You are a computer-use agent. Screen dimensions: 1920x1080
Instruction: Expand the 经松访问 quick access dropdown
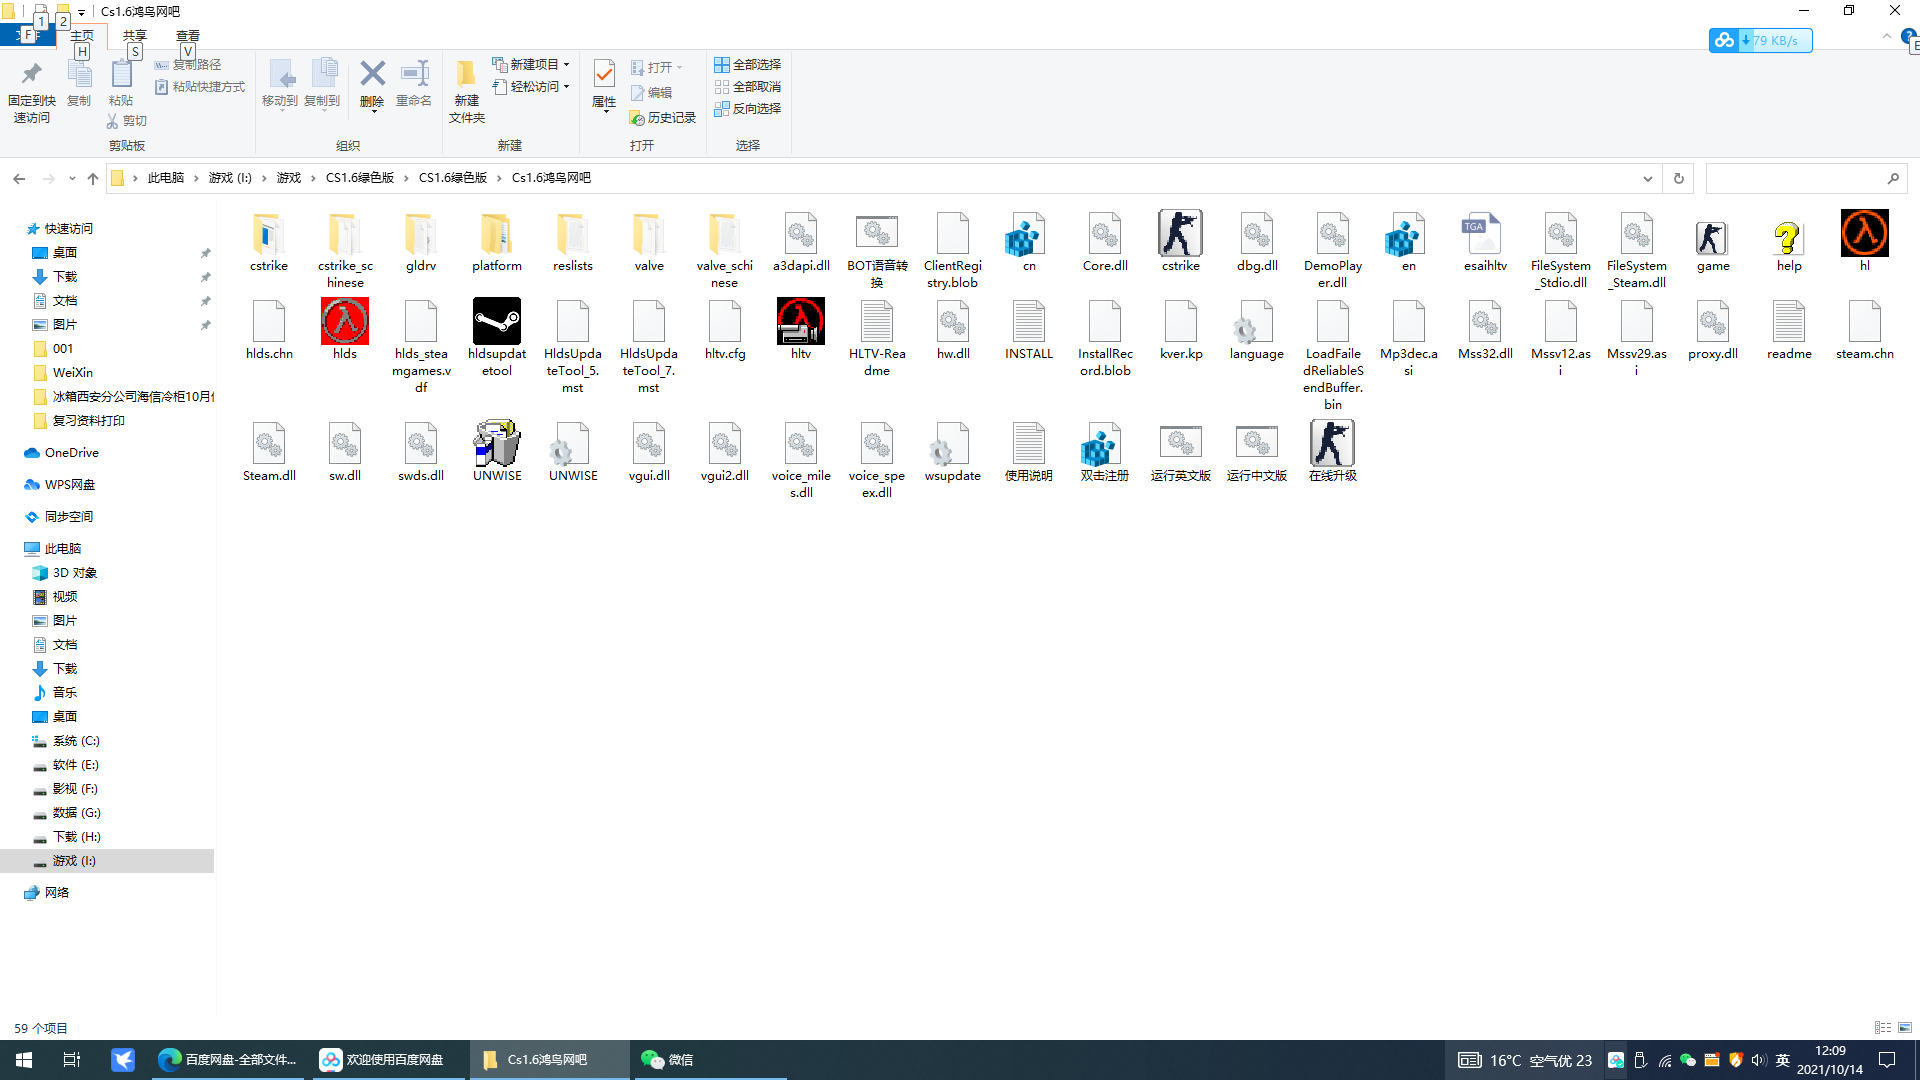coord(566,86)
